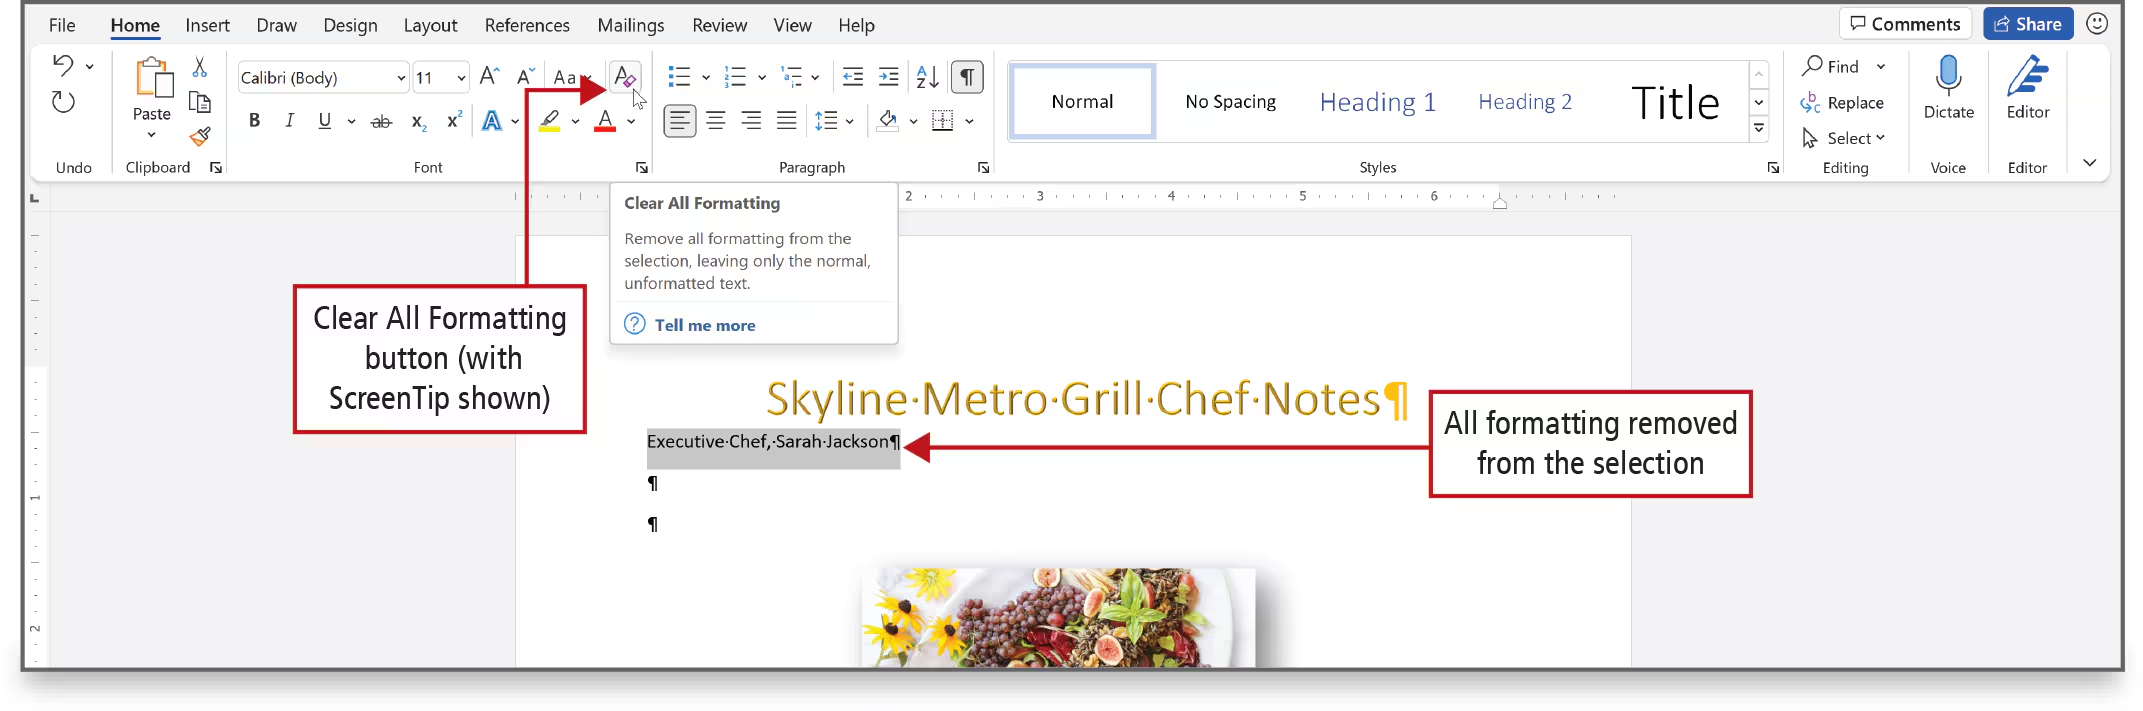Open the Editor pen icon

pyautogui.click(x=2027, y=76)
